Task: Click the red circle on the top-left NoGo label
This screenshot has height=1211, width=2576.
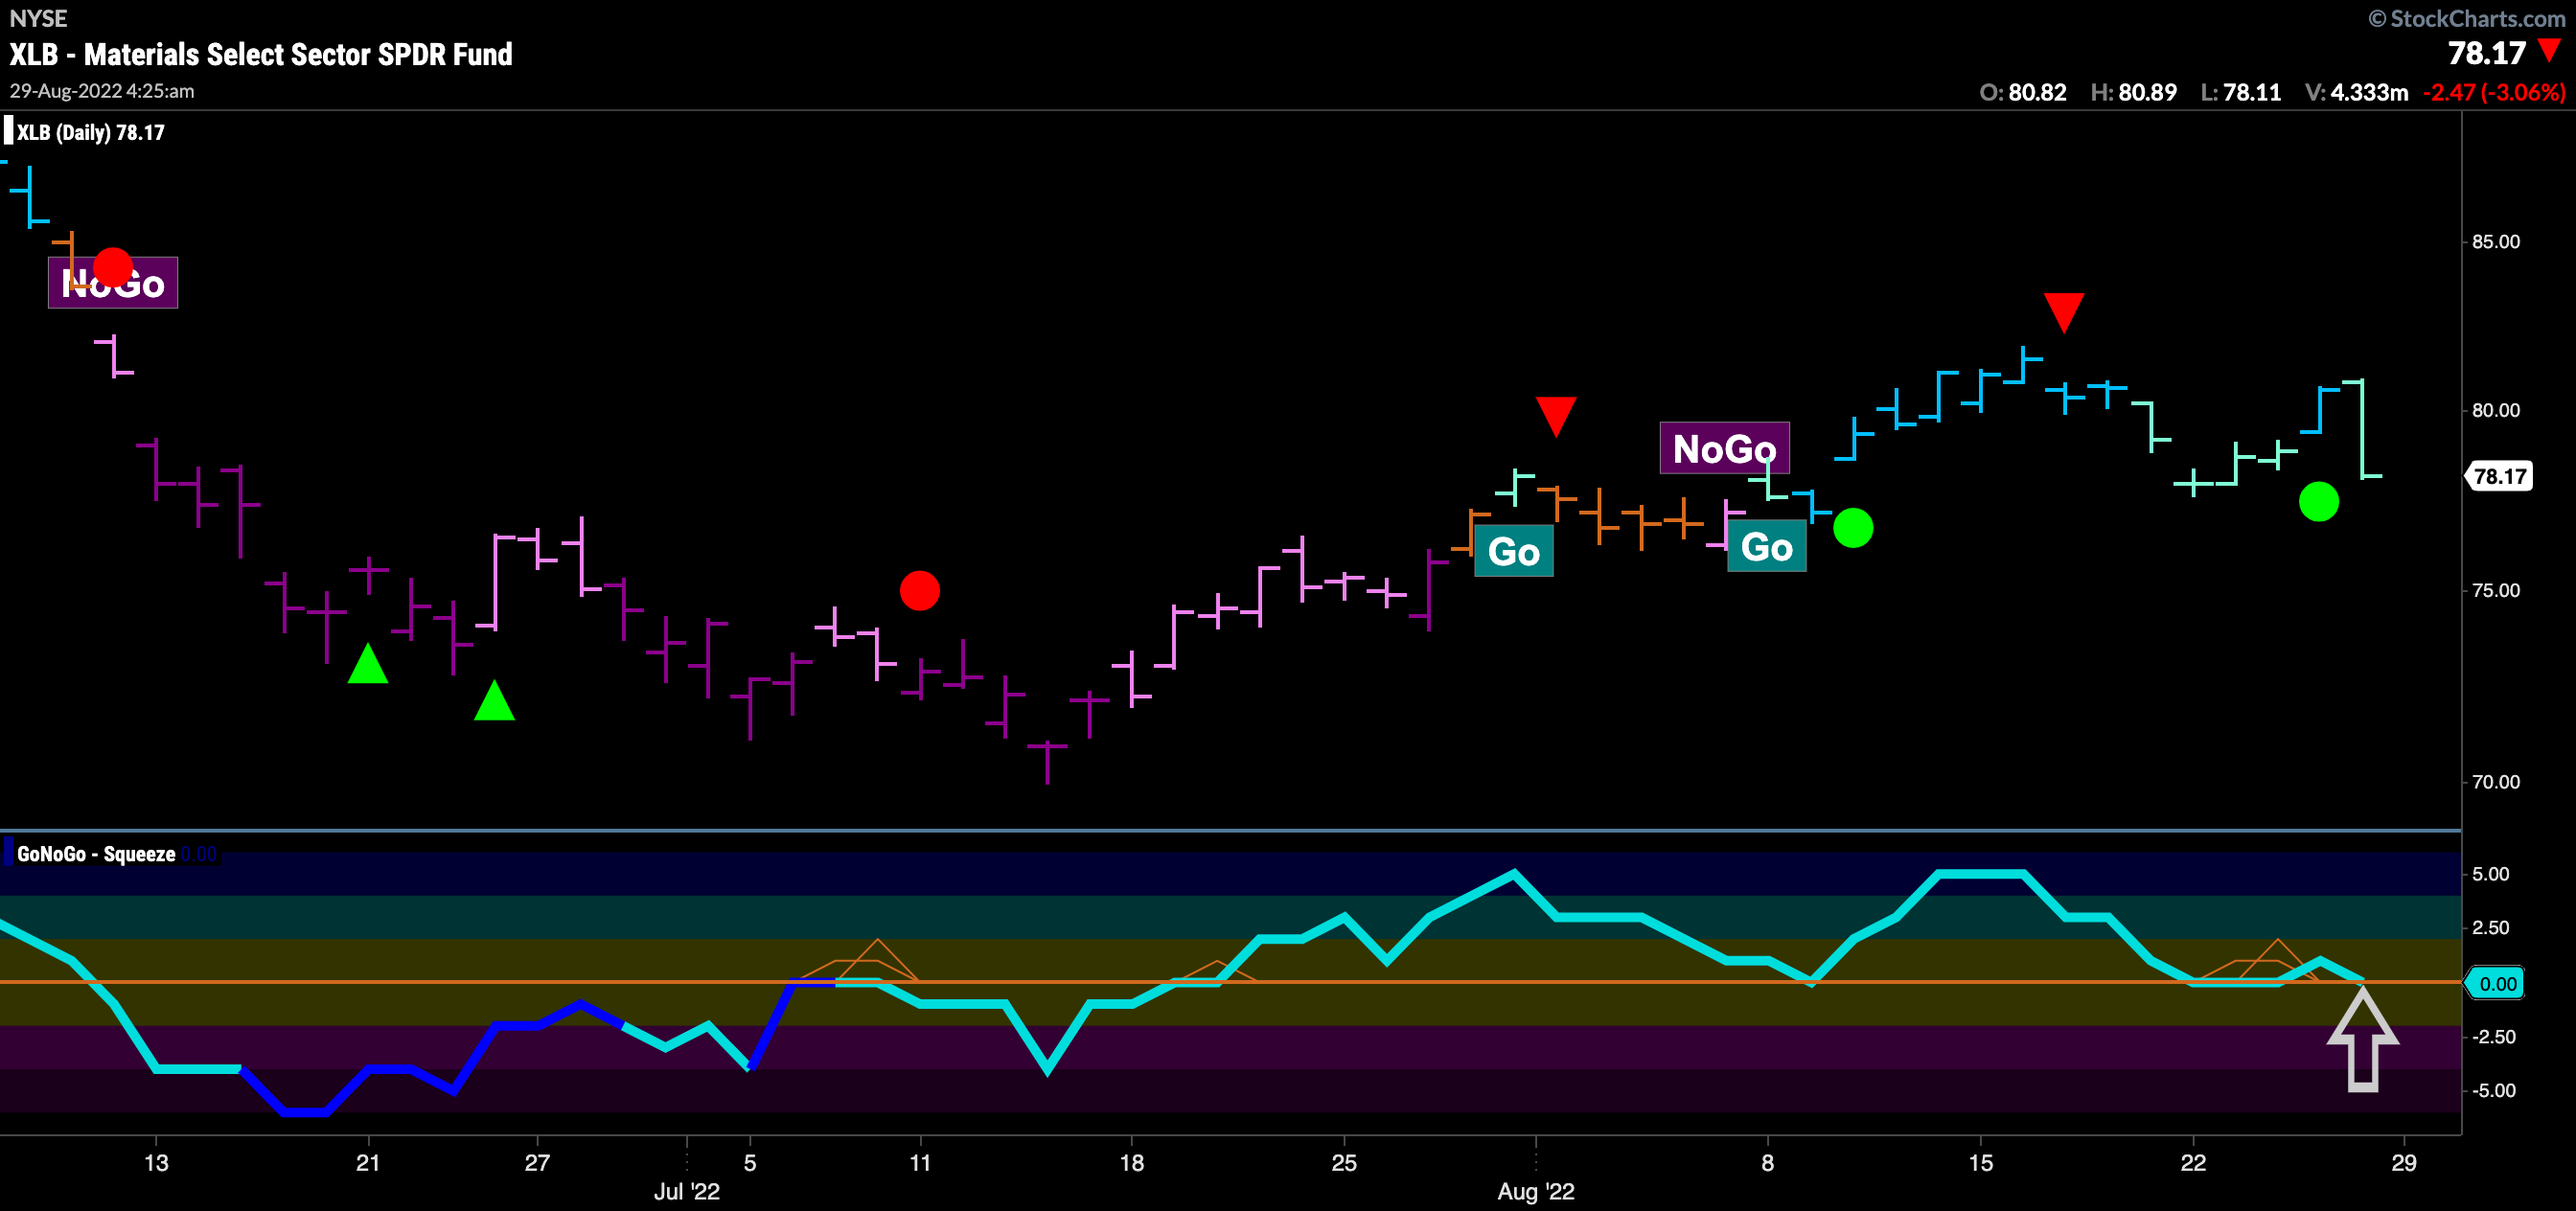Action: click(112, 268)
